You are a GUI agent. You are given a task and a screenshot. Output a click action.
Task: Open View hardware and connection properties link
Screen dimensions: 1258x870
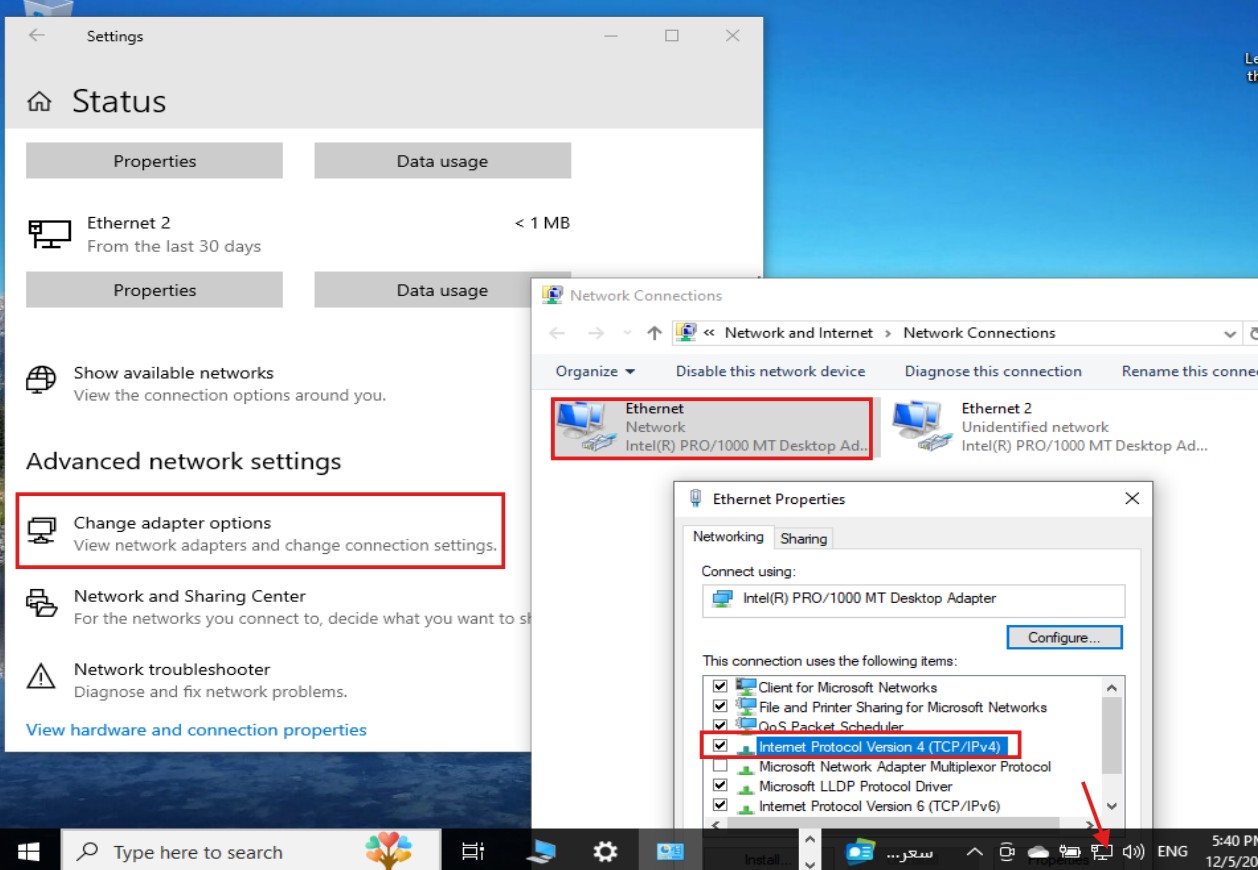click(x=196, y=730)
